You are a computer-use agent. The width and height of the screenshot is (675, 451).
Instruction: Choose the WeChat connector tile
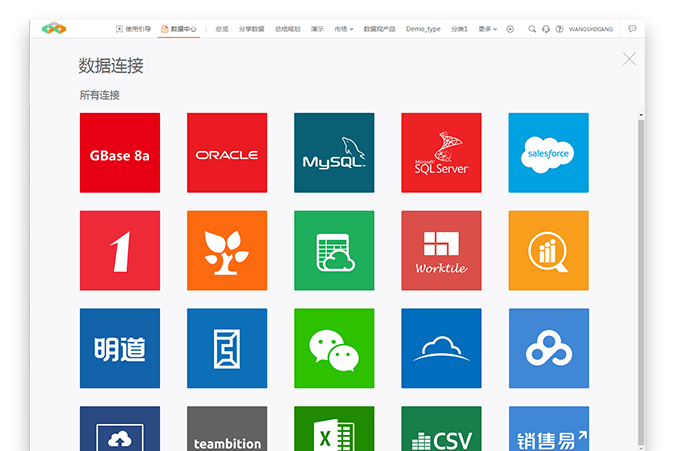tap(334, 348)
